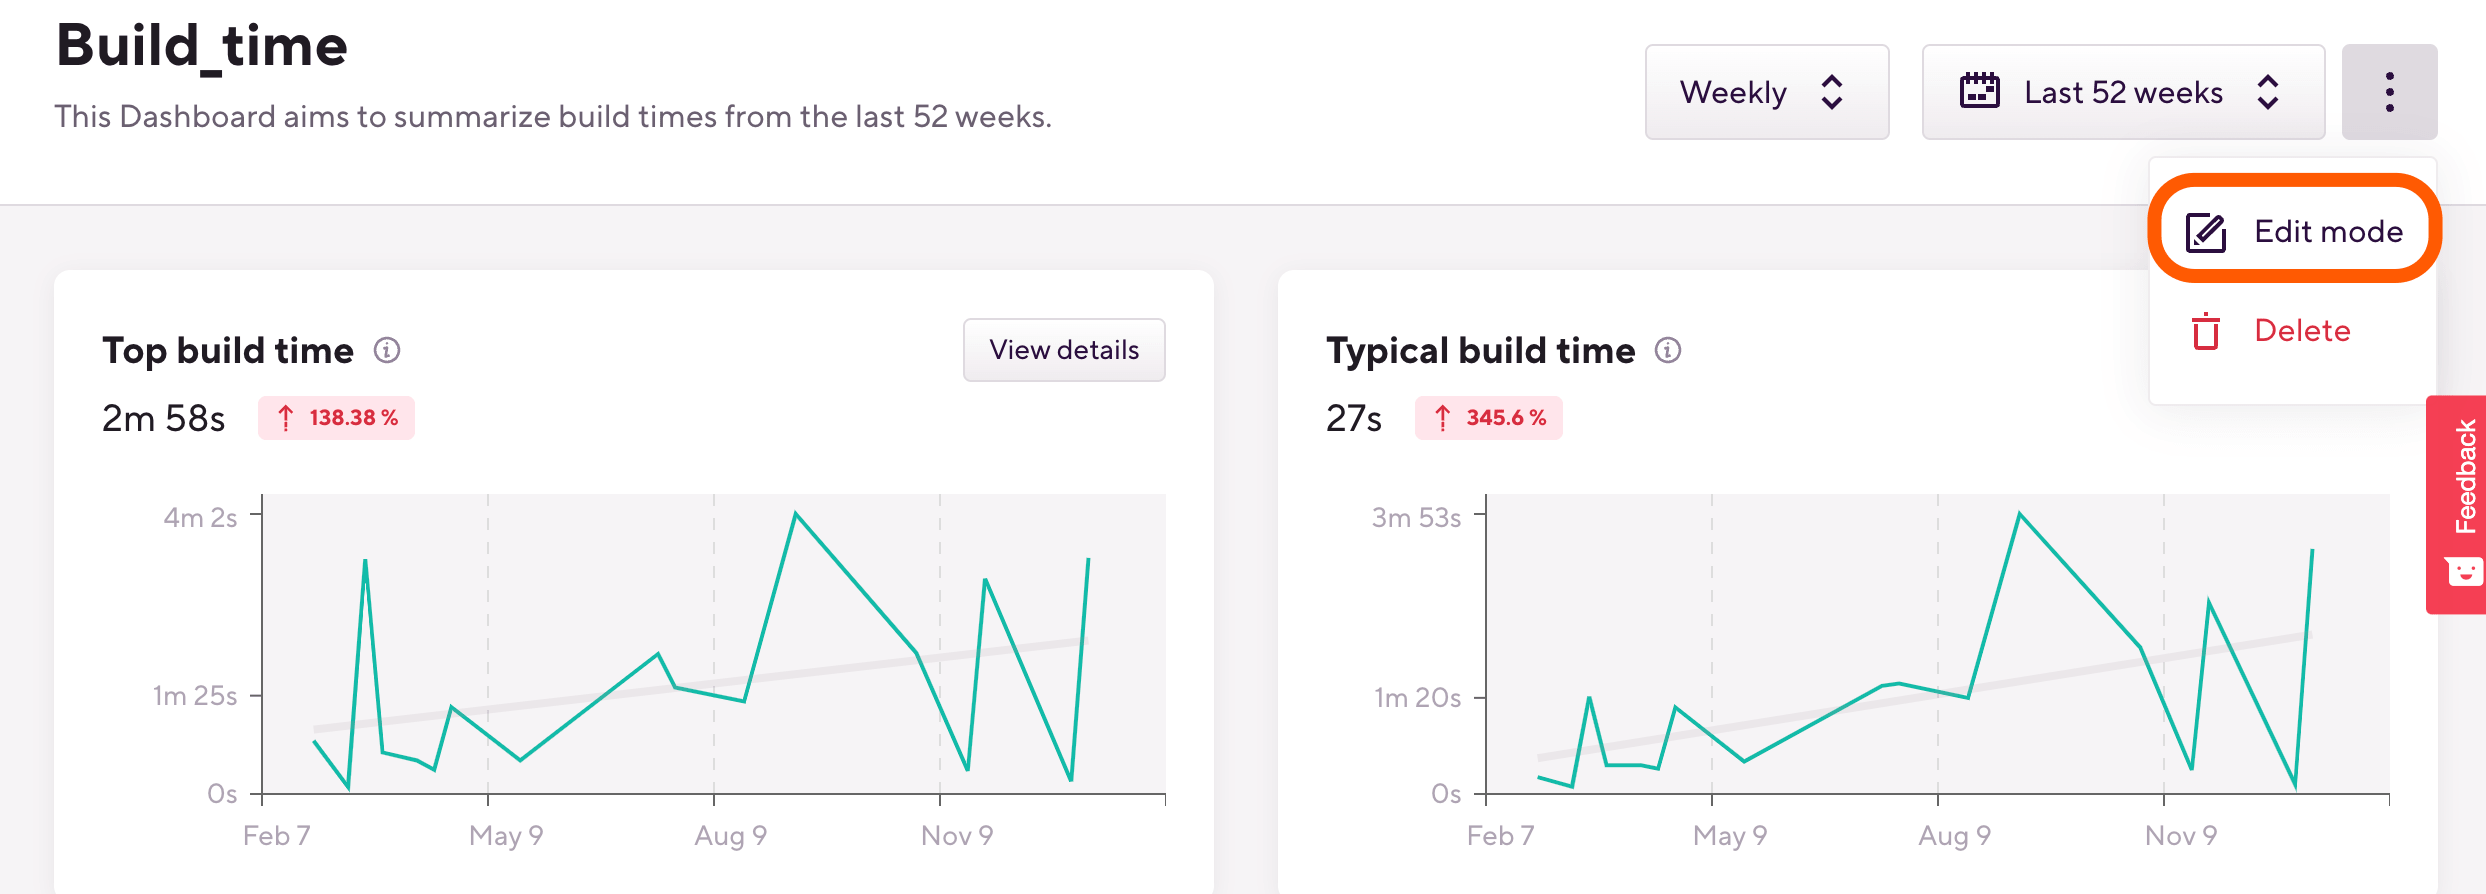2486x894 pixels.
Task: Click the 345.6% change badge
Action: pyautogui.click(x=1489, y=418)
